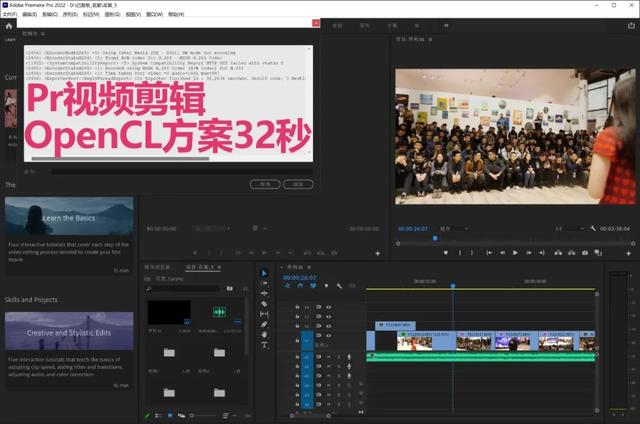The image size is (640, 424).
Task: Export frame with the camera icon
Action: point(585,253)
